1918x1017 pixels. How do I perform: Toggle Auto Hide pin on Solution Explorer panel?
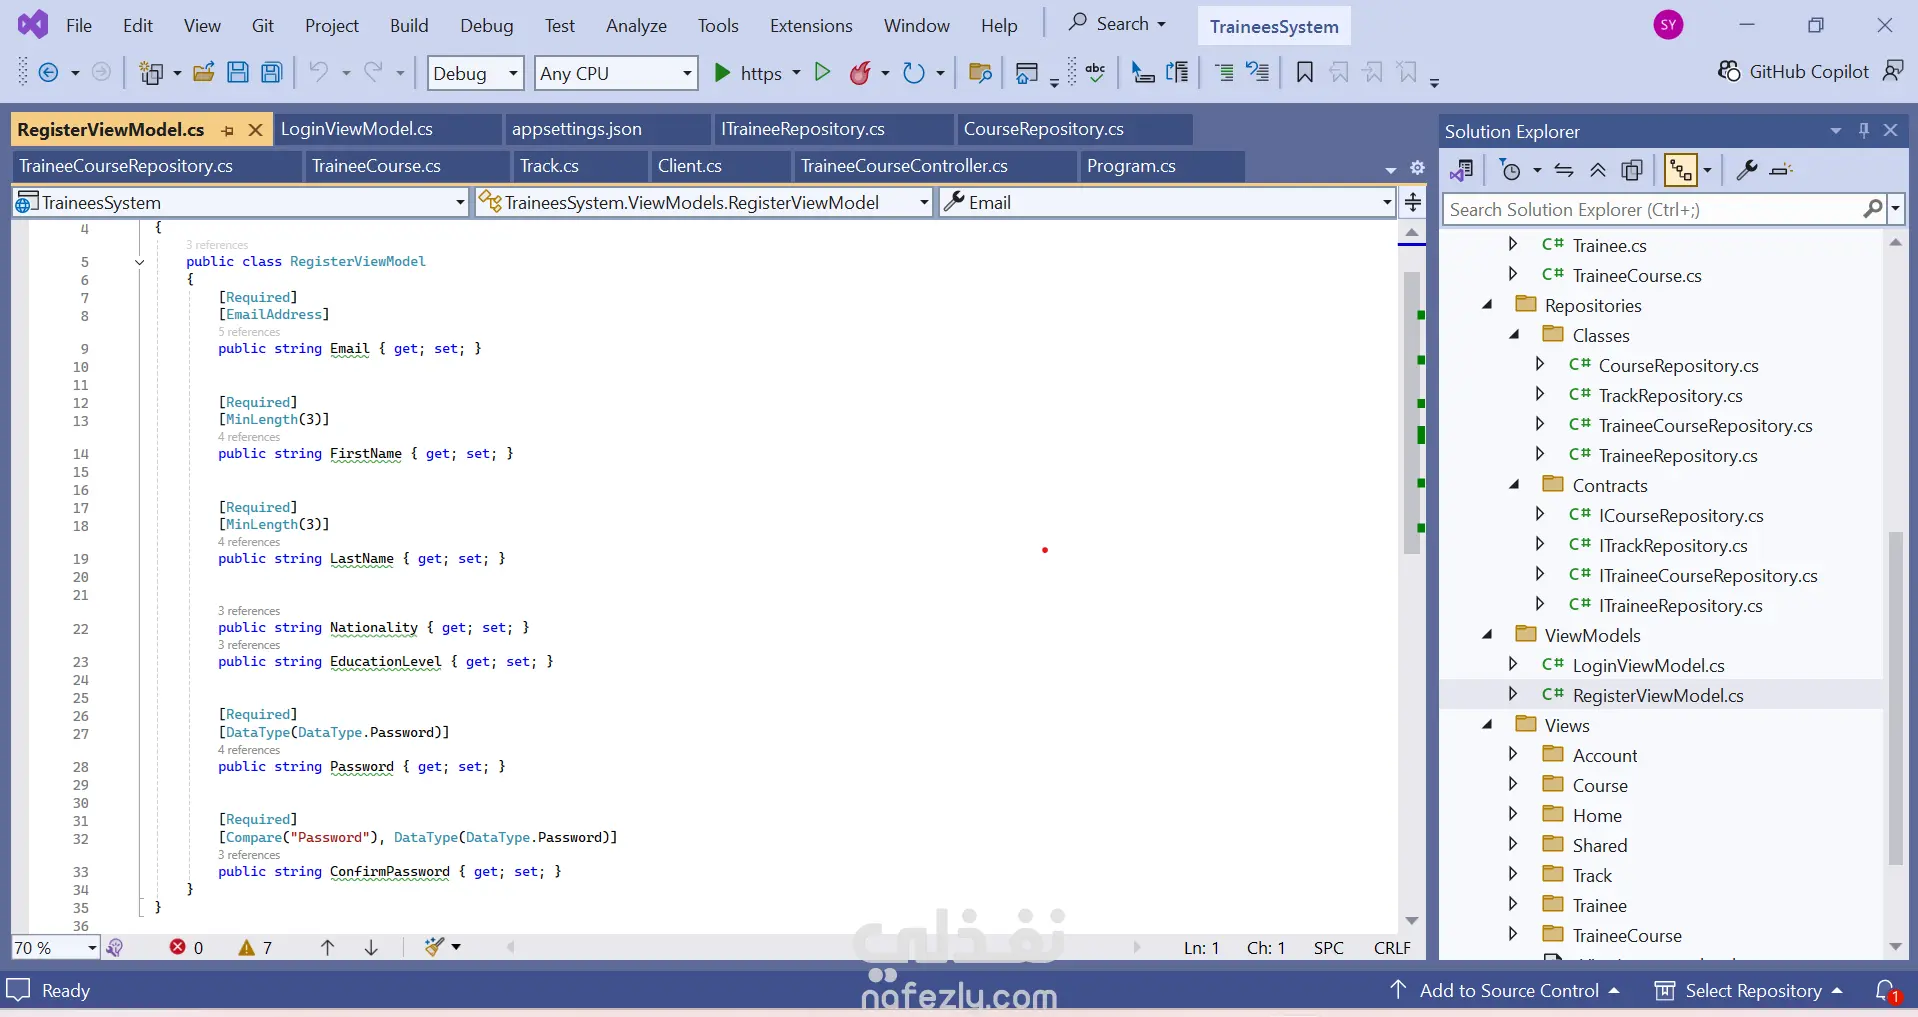(x=1864, y=130)
